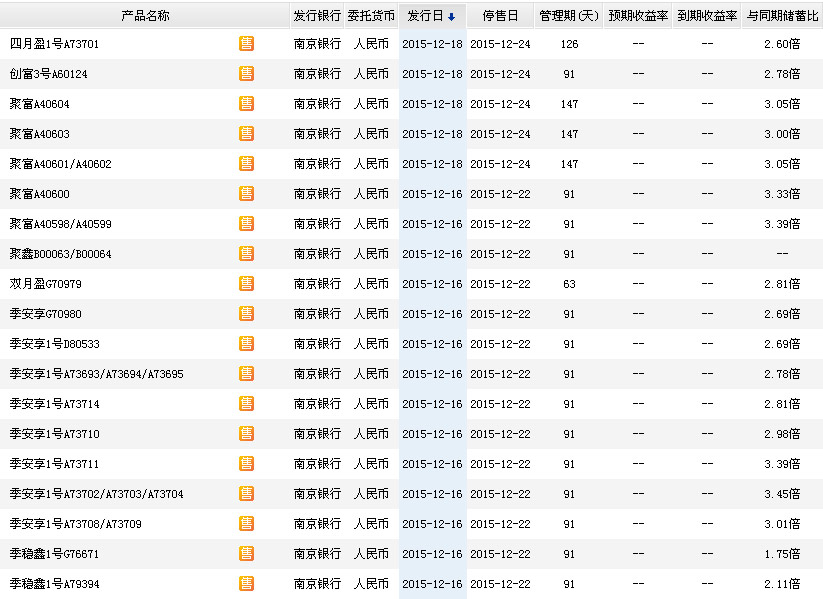Click the 3.45倍 savings ratio
This screenshot has width=823, height=599.
tap(782, 494)
